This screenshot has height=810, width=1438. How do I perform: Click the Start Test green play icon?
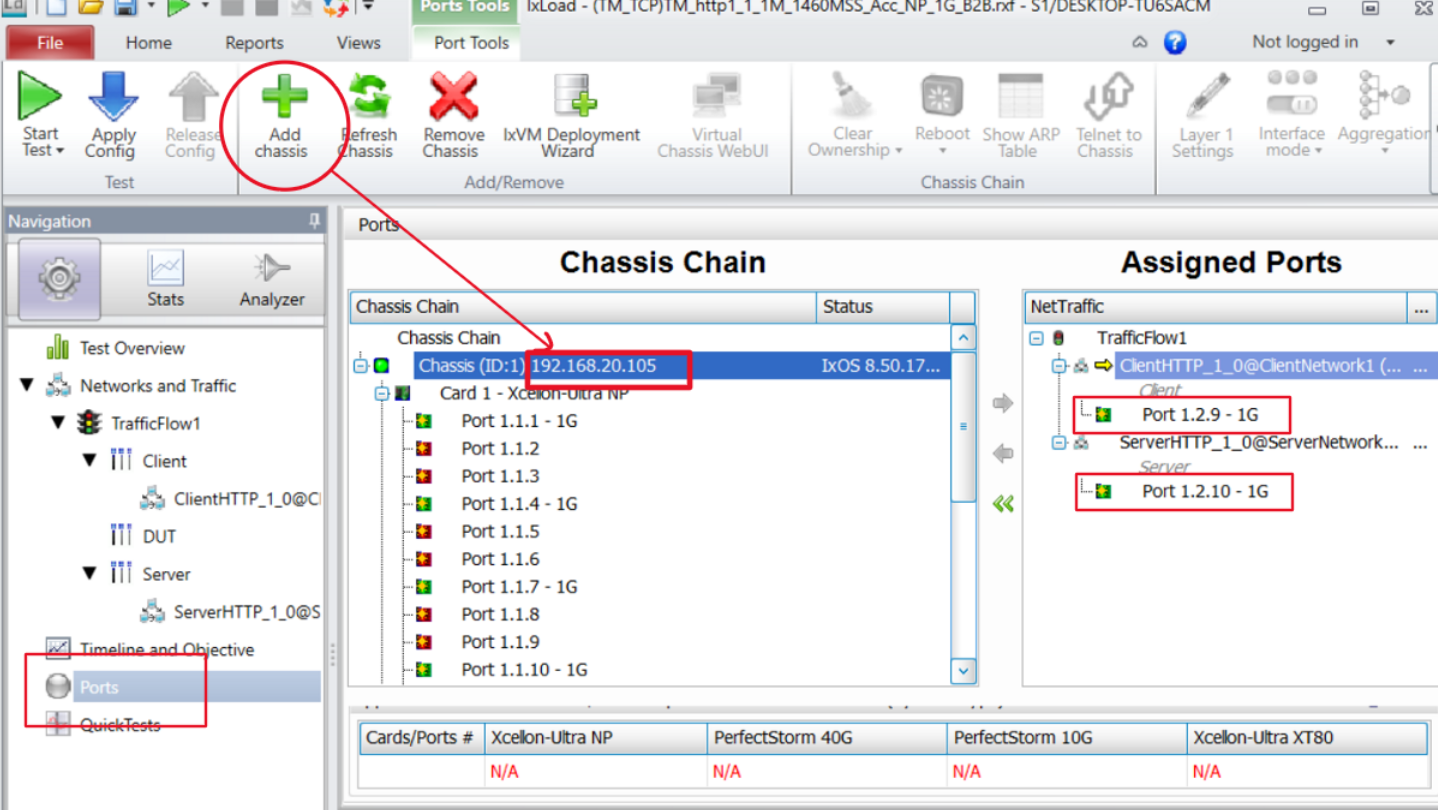[41, 96]
